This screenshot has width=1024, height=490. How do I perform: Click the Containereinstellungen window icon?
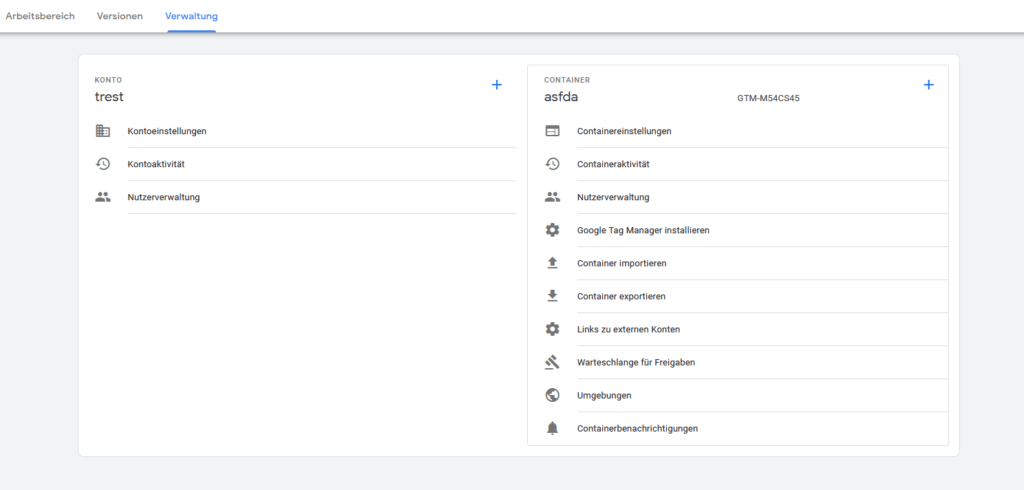point(552,131)
